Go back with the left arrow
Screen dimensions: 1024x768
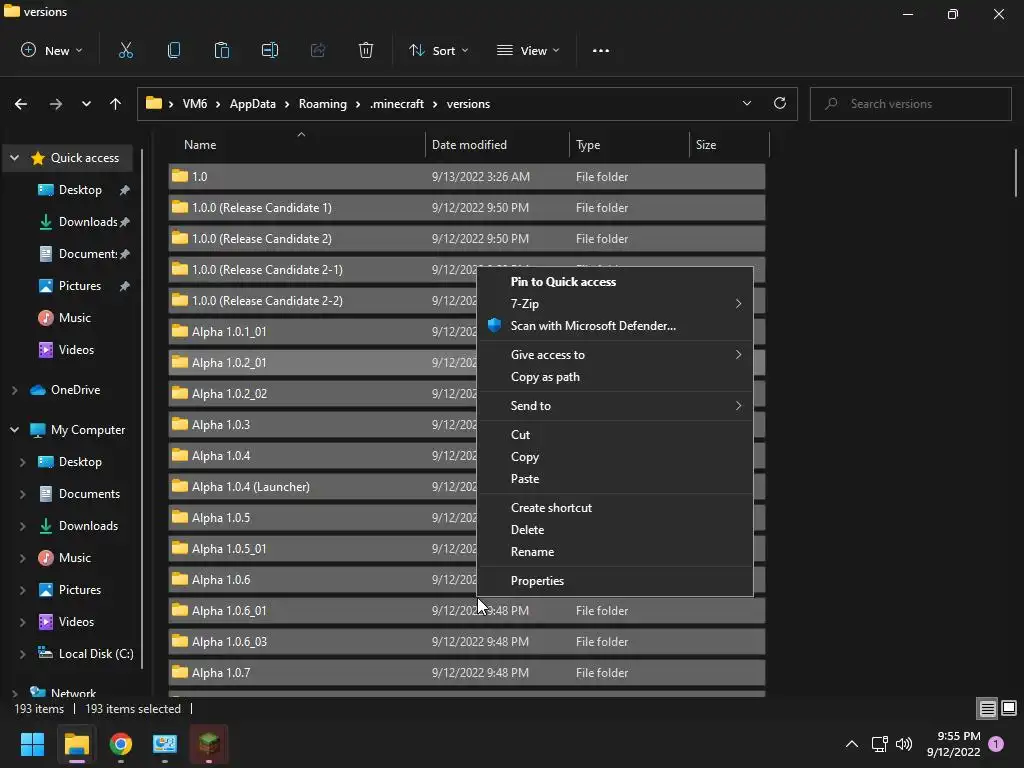pyautogui.click(x=21, y=104)
